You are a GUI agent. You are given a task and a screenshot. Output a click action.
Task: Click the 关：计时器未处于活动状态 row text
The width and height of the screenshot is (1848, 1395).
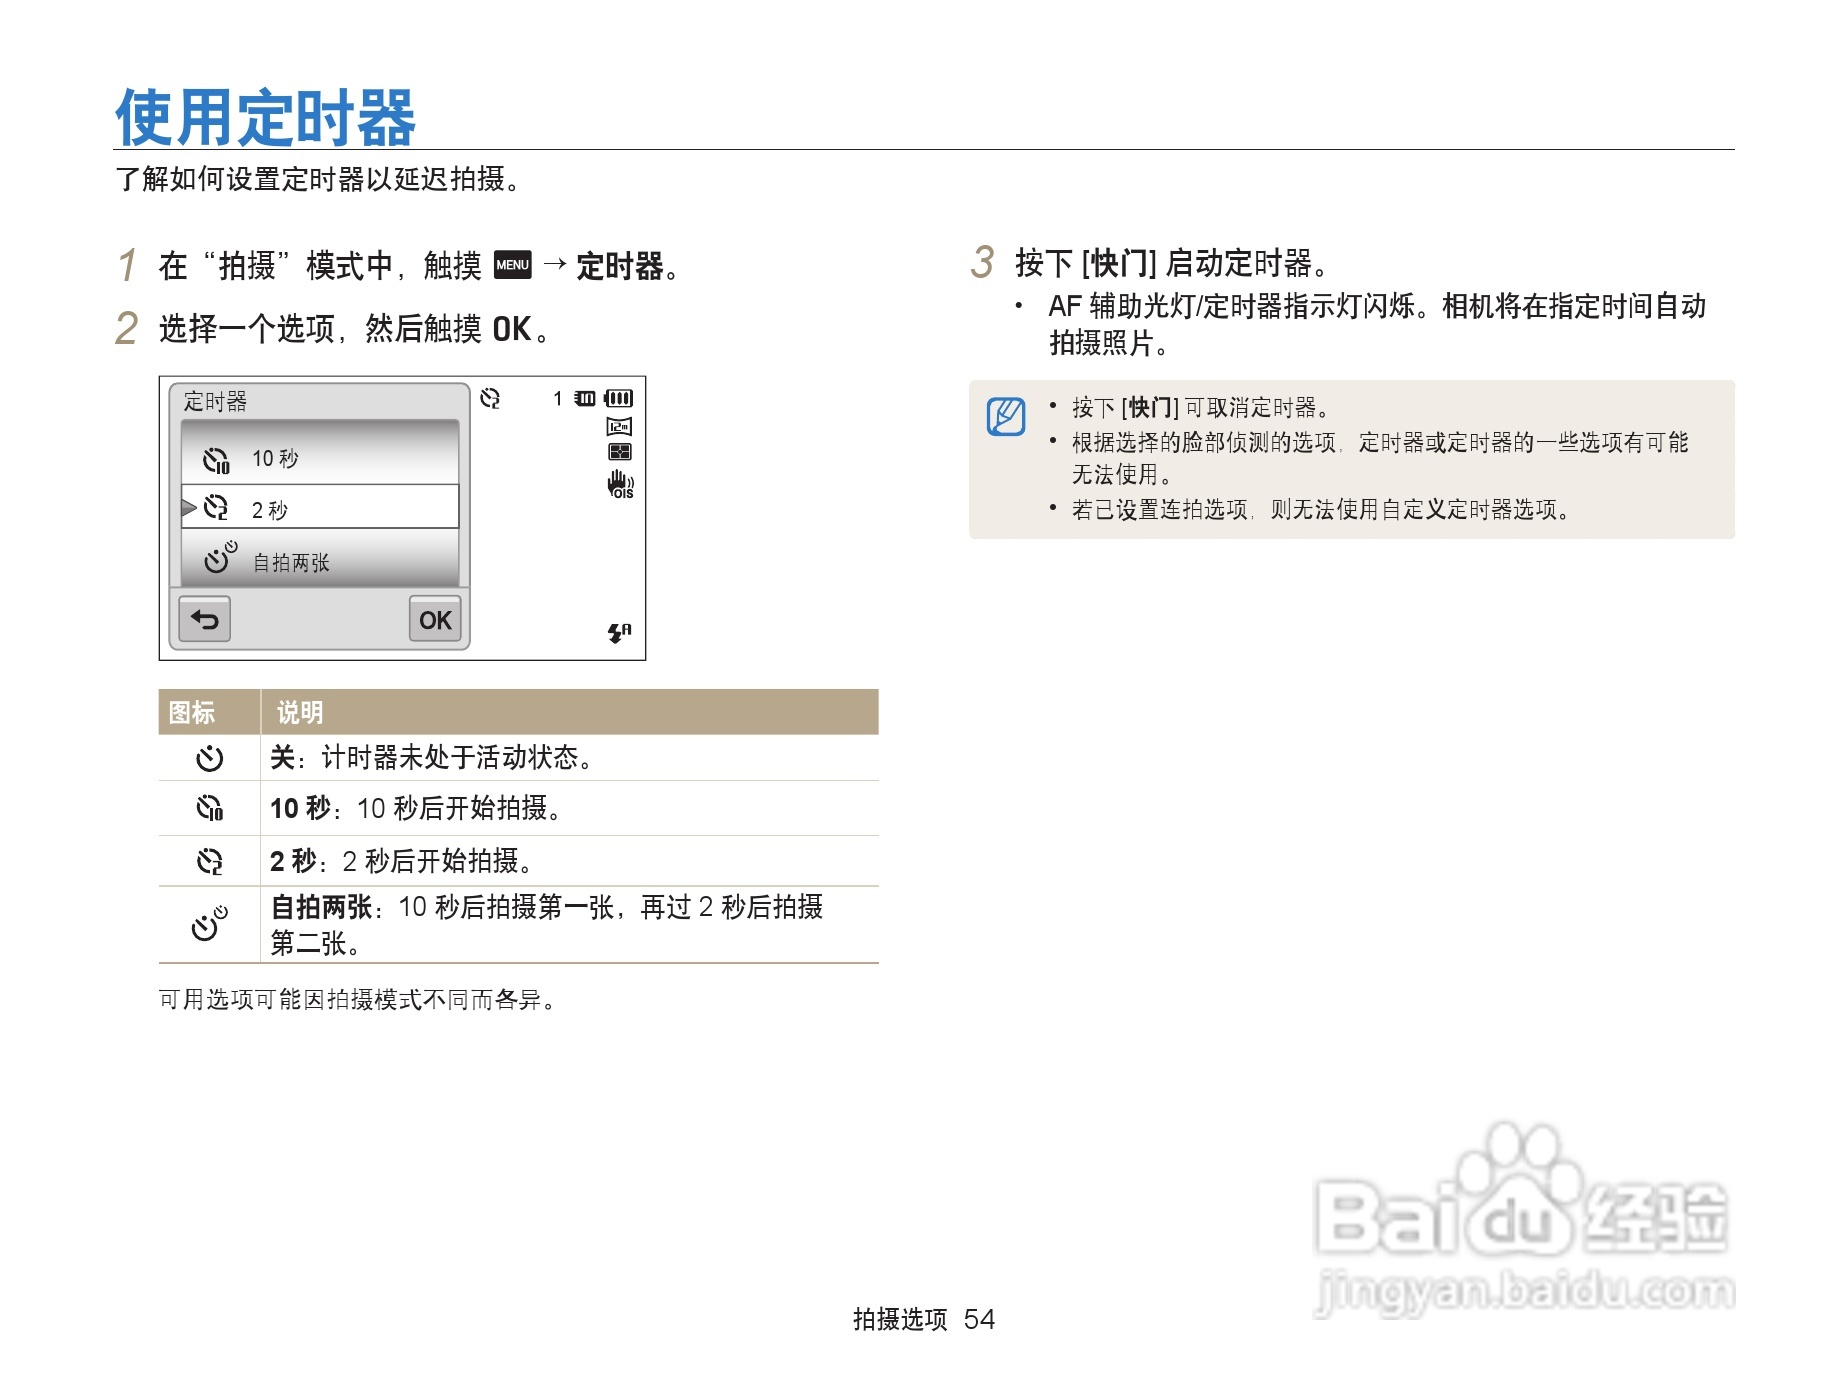pyautogui.click(x=432, y=758)
